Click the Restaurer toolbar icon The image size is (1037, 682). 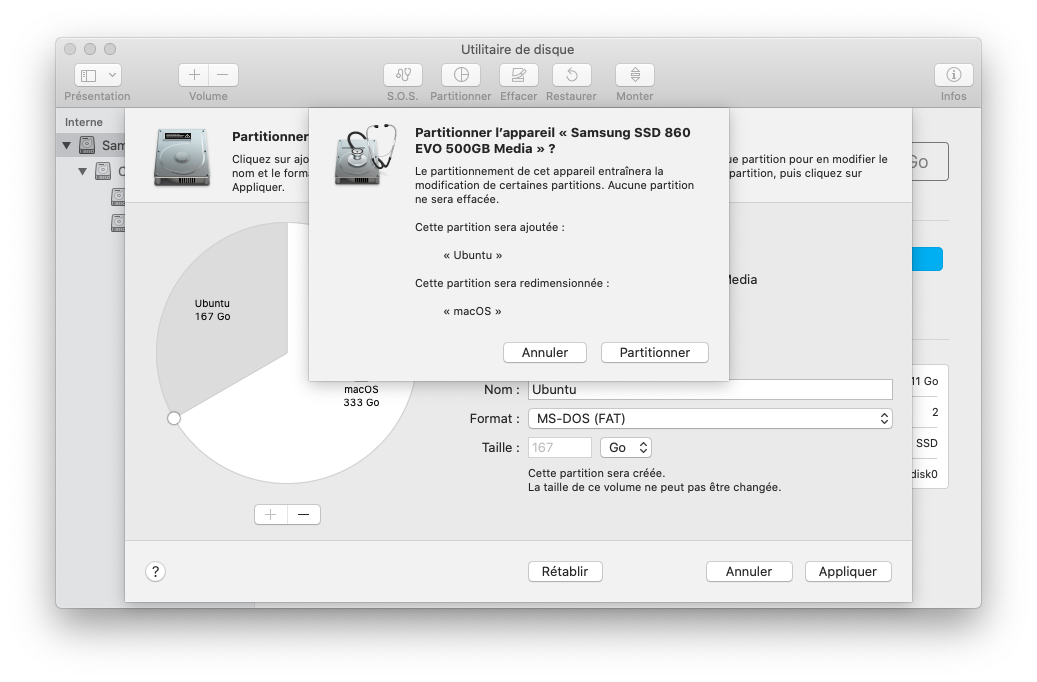[571, 75]
